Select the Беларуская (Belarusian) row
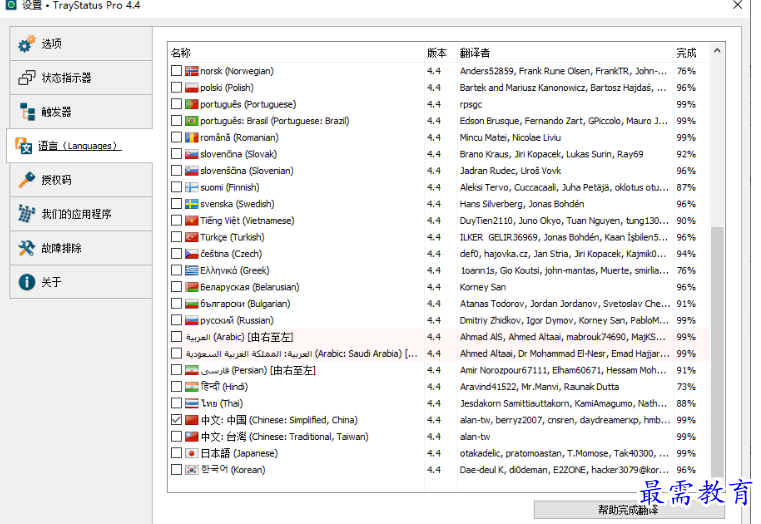The width and height of the screenshot is (761, 524). [438, 287]
